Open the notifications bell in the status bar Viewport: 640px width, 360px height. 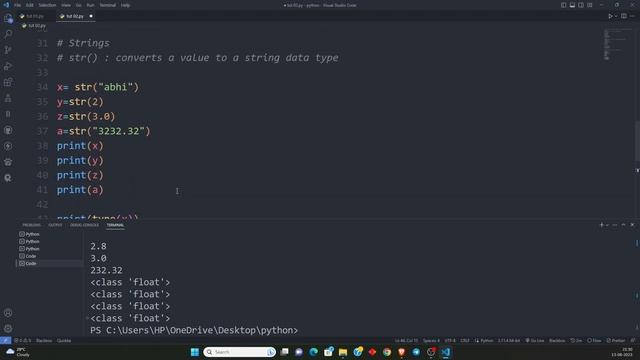pos(633,340)
